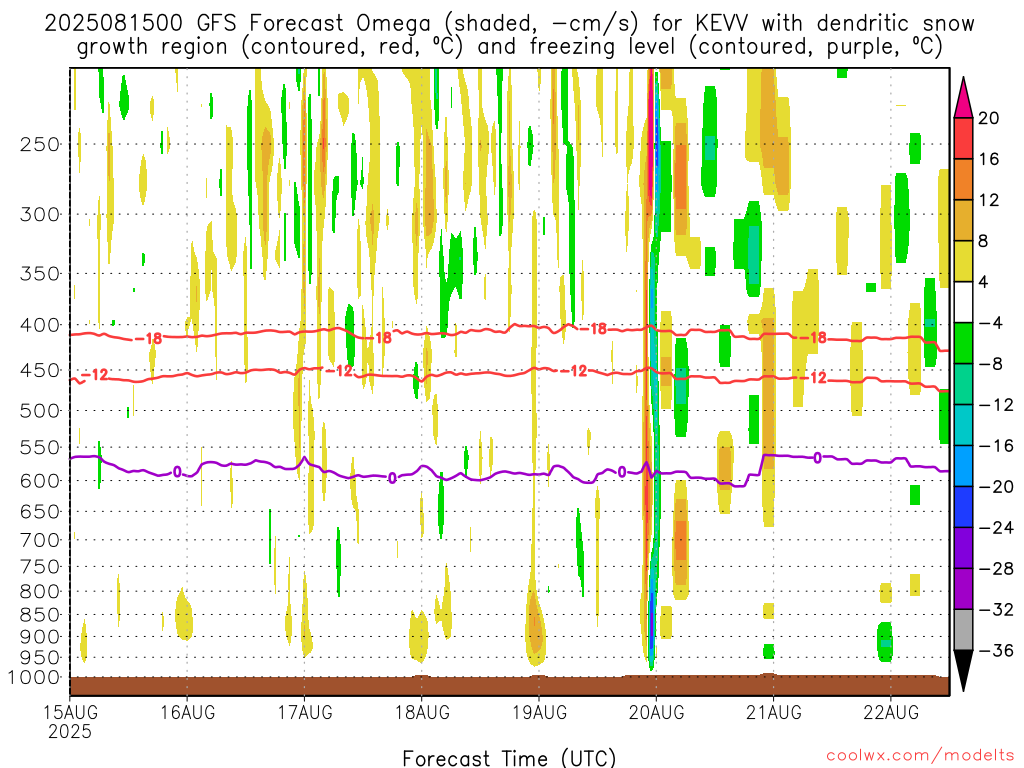Click the 400 pressure level label
Image resolution: width=1024 pixels, height=768 pixels.
(40, 325)
